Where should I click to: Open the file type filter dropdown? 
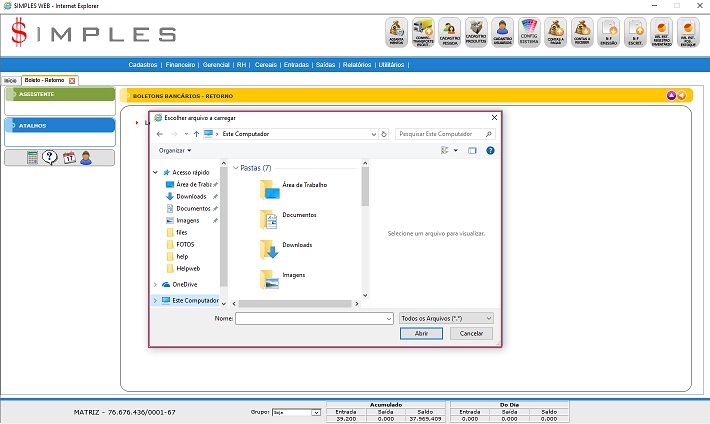(x=446, y=318)
